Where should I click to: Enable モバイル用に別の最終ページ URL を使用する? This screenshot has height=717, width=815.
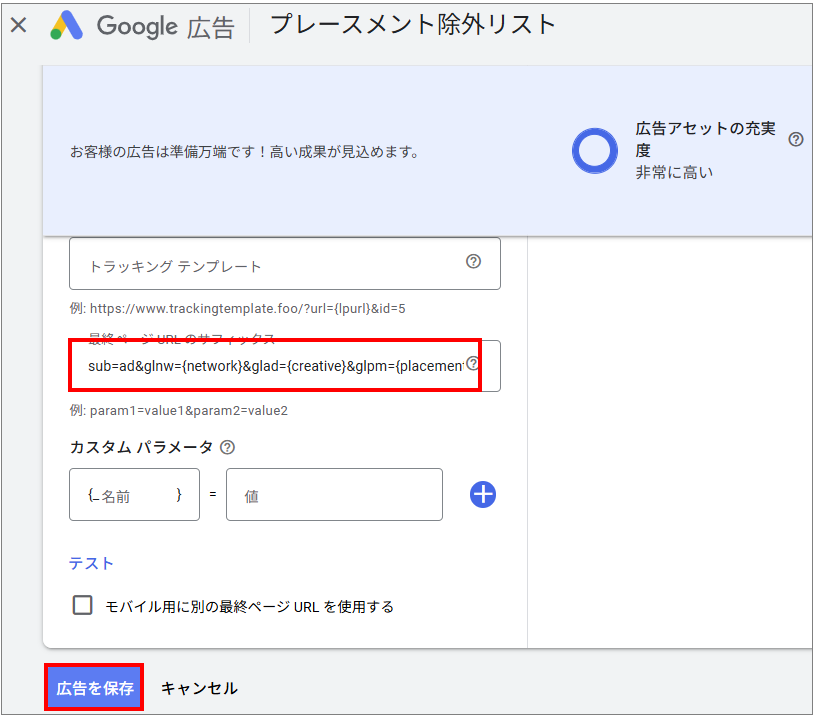[83, 606]
